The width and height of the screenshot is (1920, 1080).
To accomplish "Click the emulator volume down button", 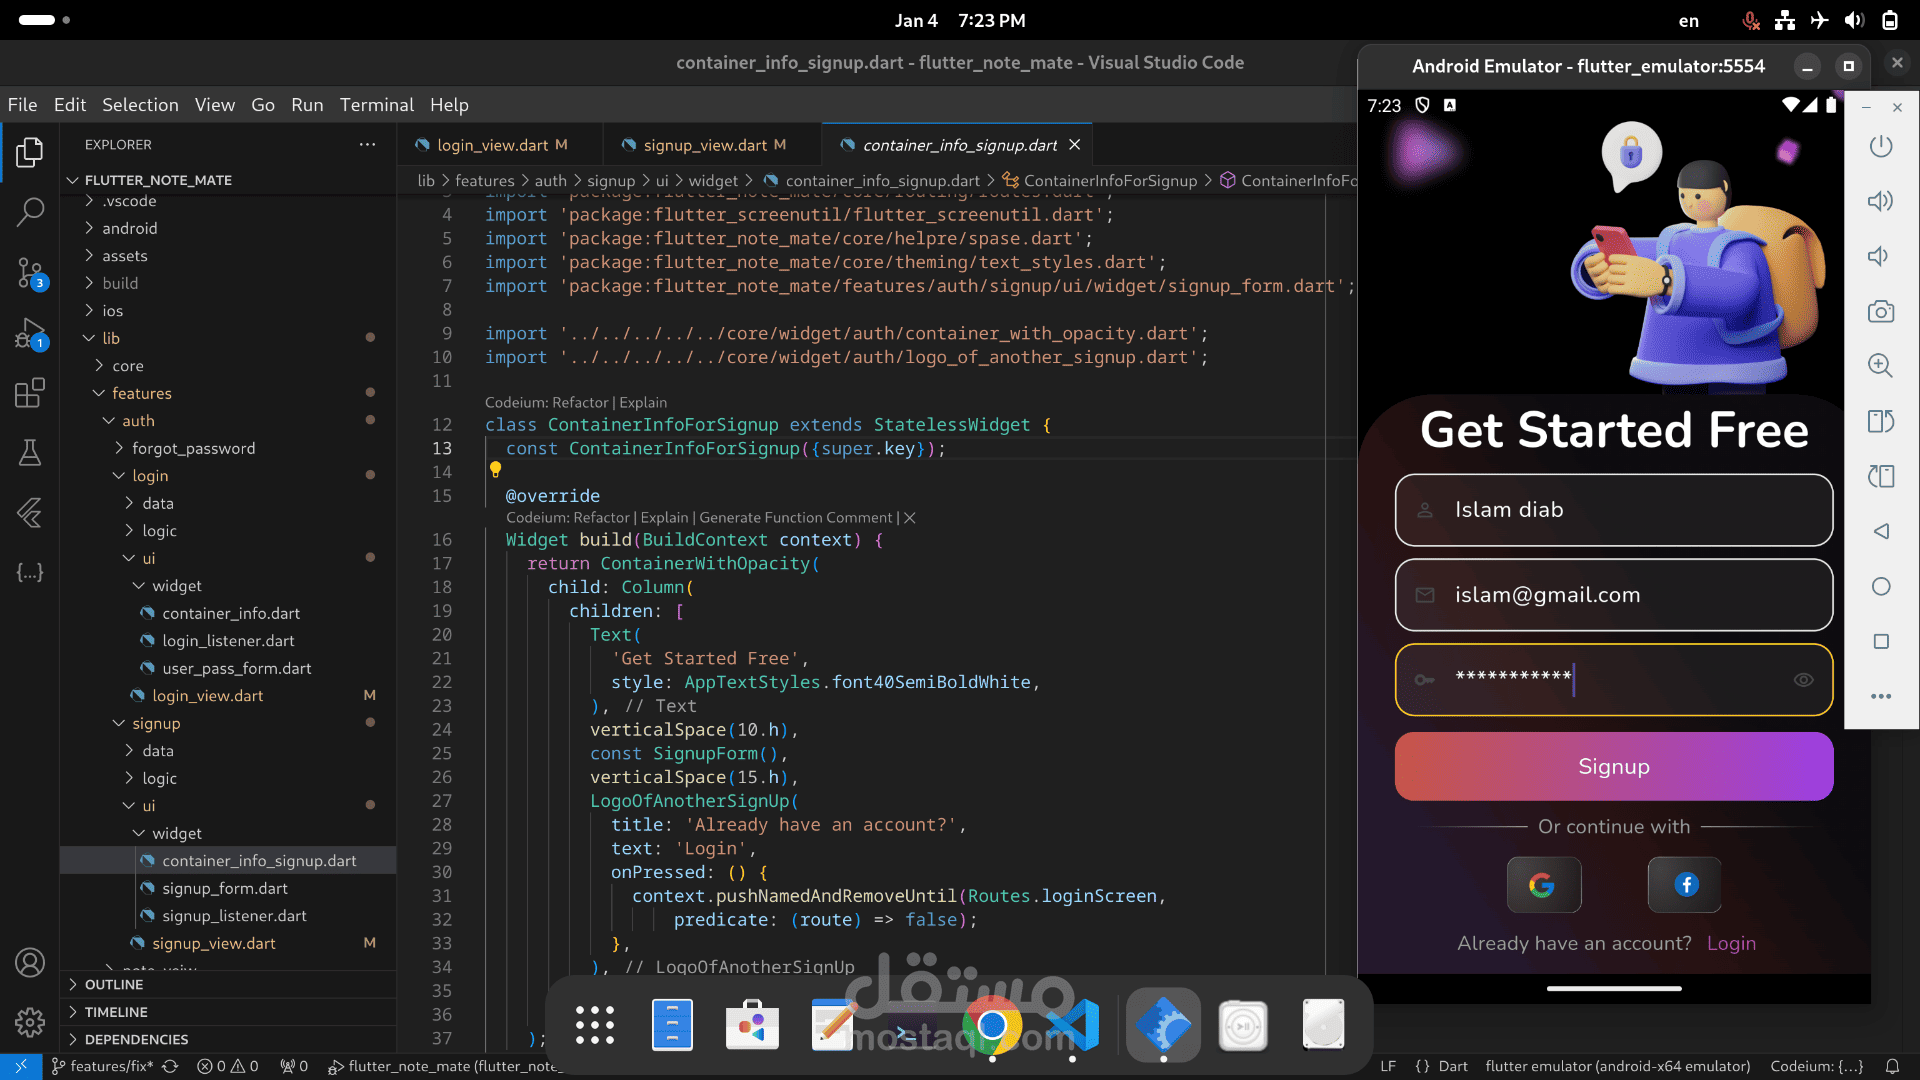I will pos(1879,256).
